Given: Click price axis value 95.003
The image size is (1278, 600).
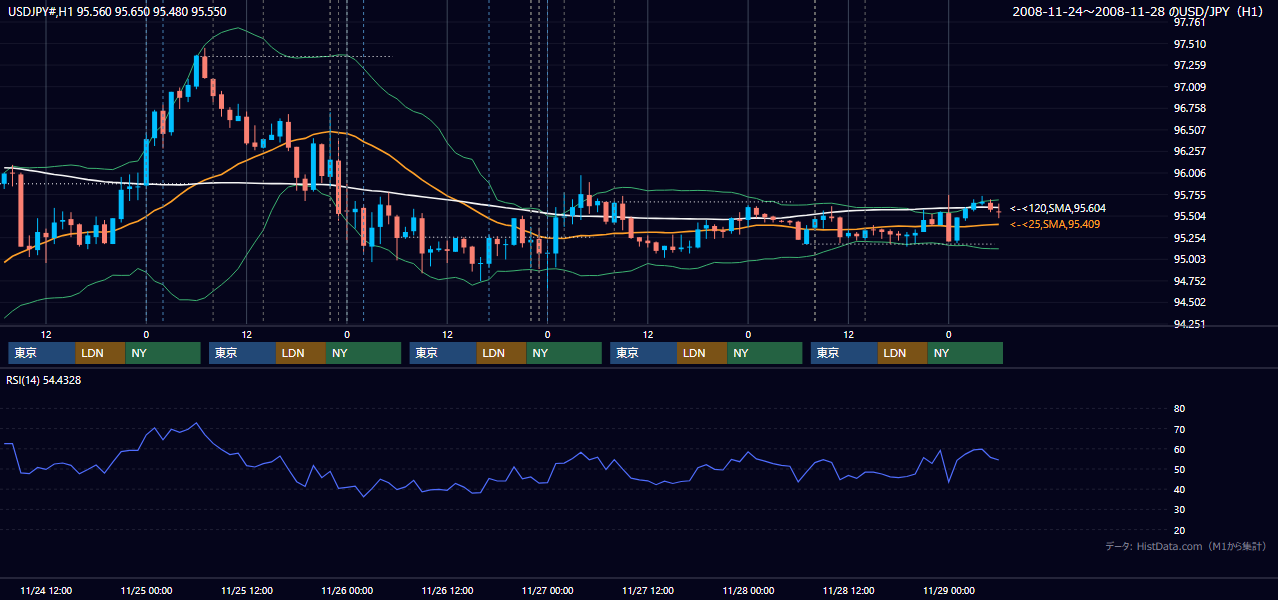Looking at the screenshot, I should (1189, 259).
